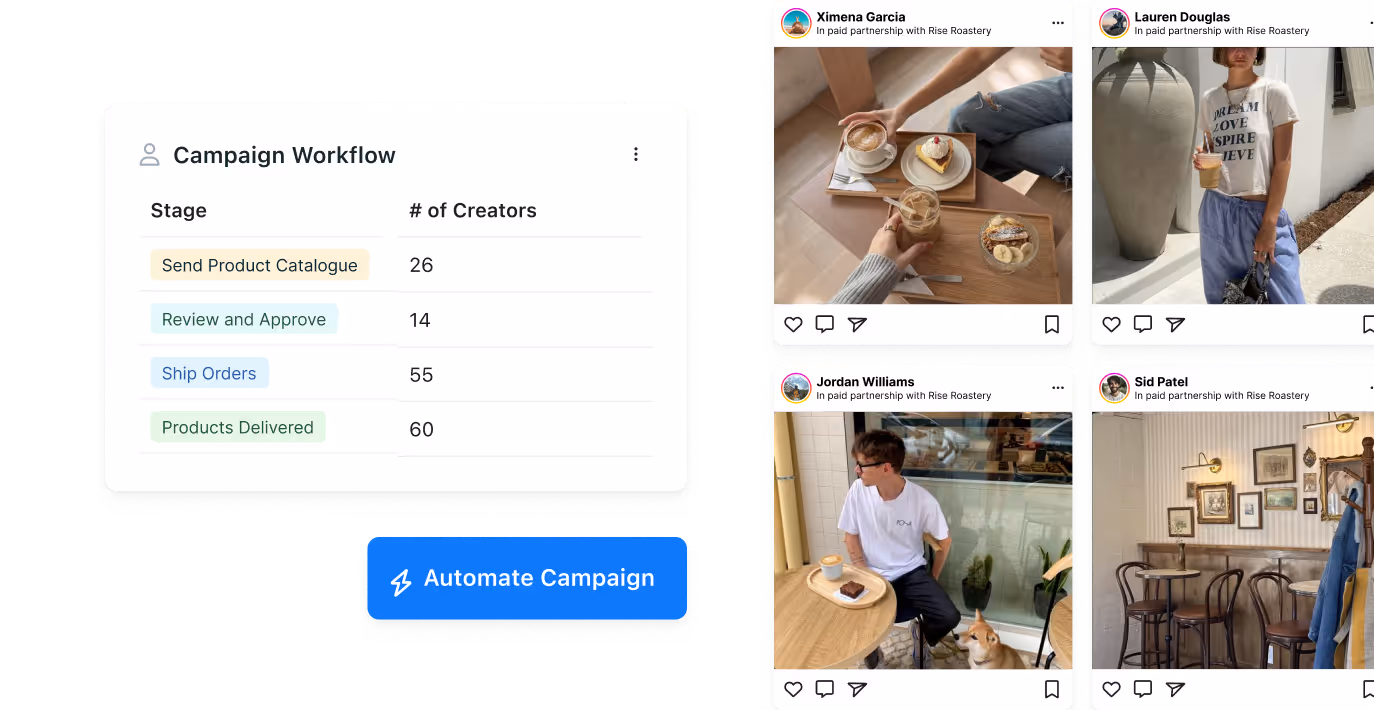Click the Automate Campaign button
The height and width of the screenshot is (710, 1374).
527,578
